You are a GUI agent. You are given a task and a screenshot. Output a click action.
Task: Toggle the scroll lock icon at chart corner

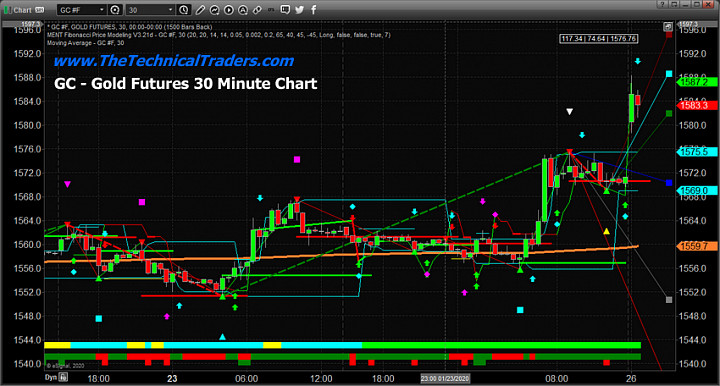[x=669, y=27]
